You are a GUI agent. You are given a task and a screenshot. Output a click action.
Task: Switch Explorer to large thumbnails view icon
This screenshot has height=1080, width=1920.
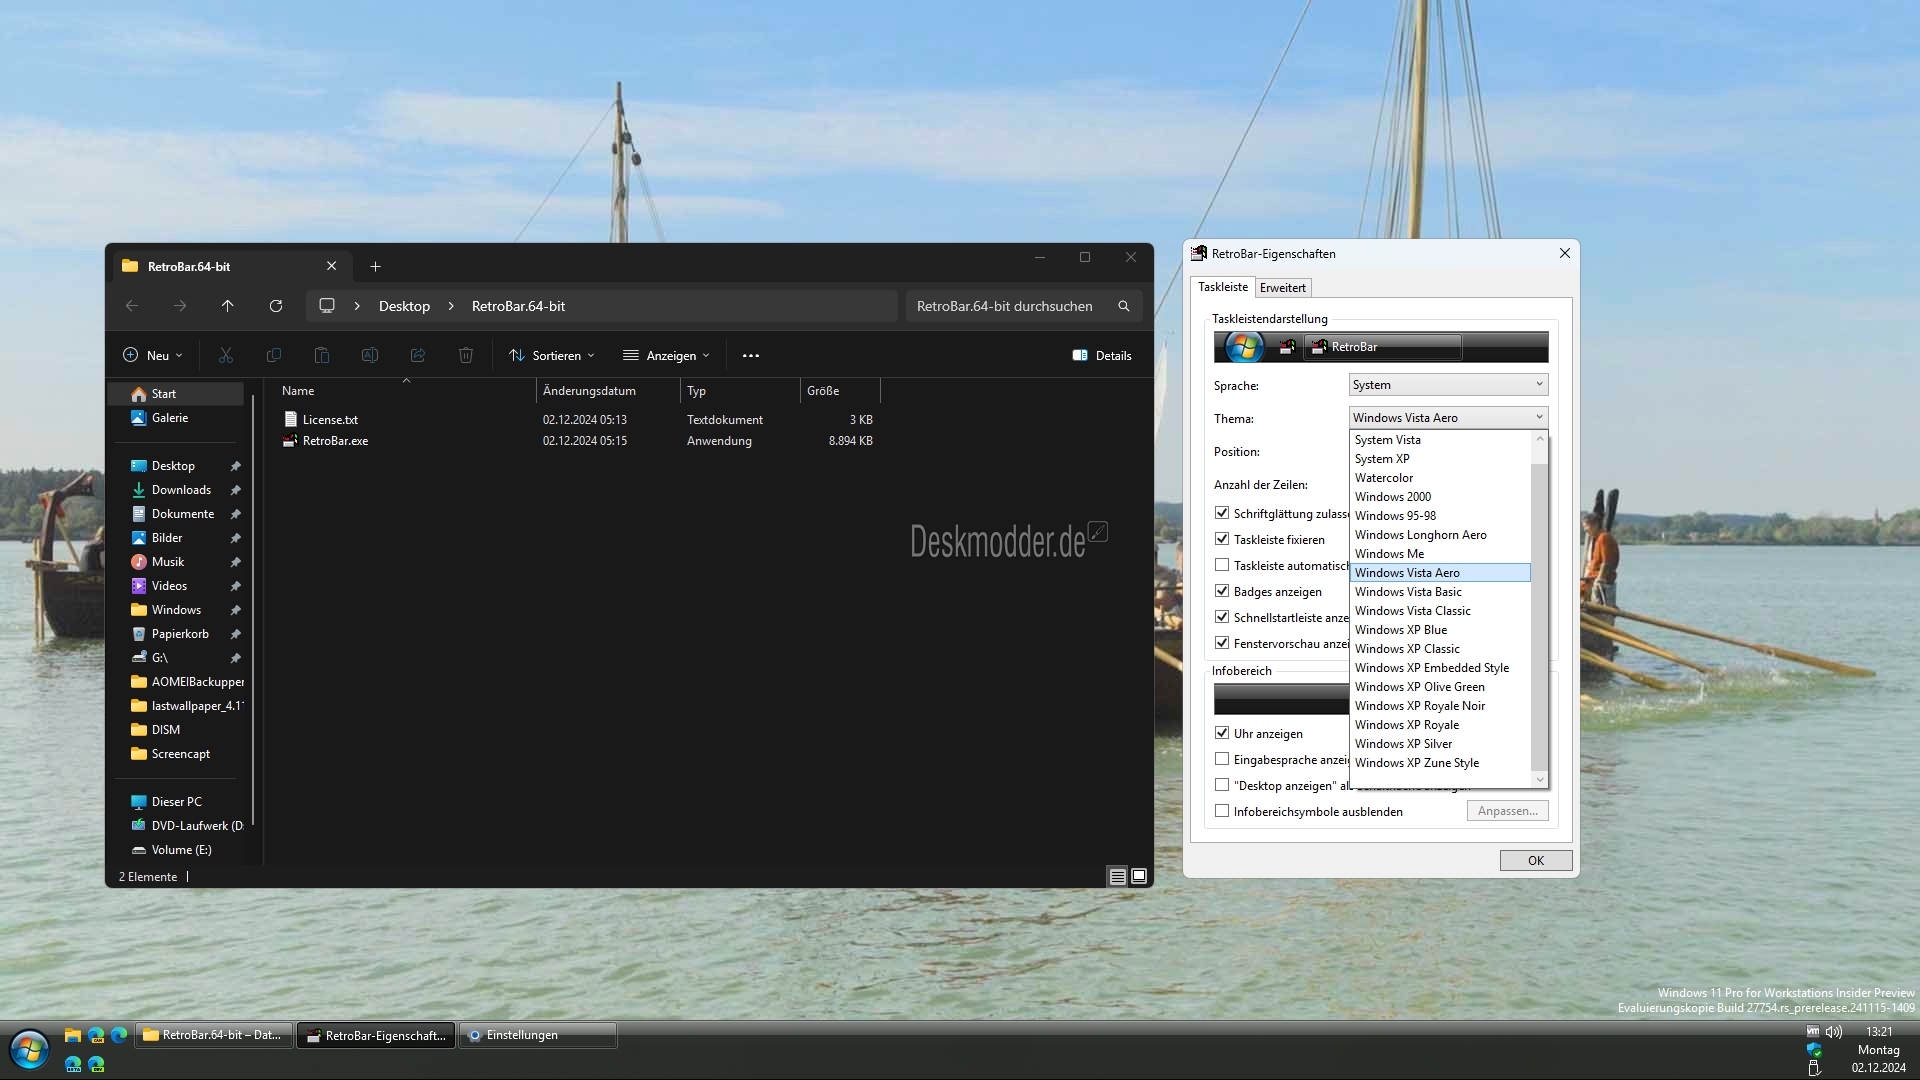point(1139,877)
